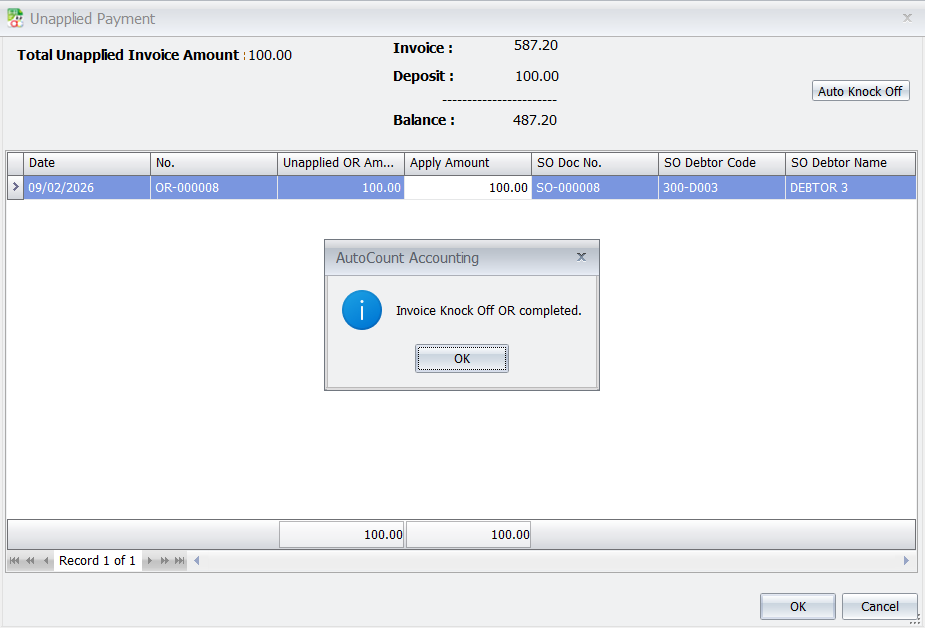The width and height of the screenshot is (925, 628).
Task: Jump to previous page of records
Action: [x=30, y=561]
